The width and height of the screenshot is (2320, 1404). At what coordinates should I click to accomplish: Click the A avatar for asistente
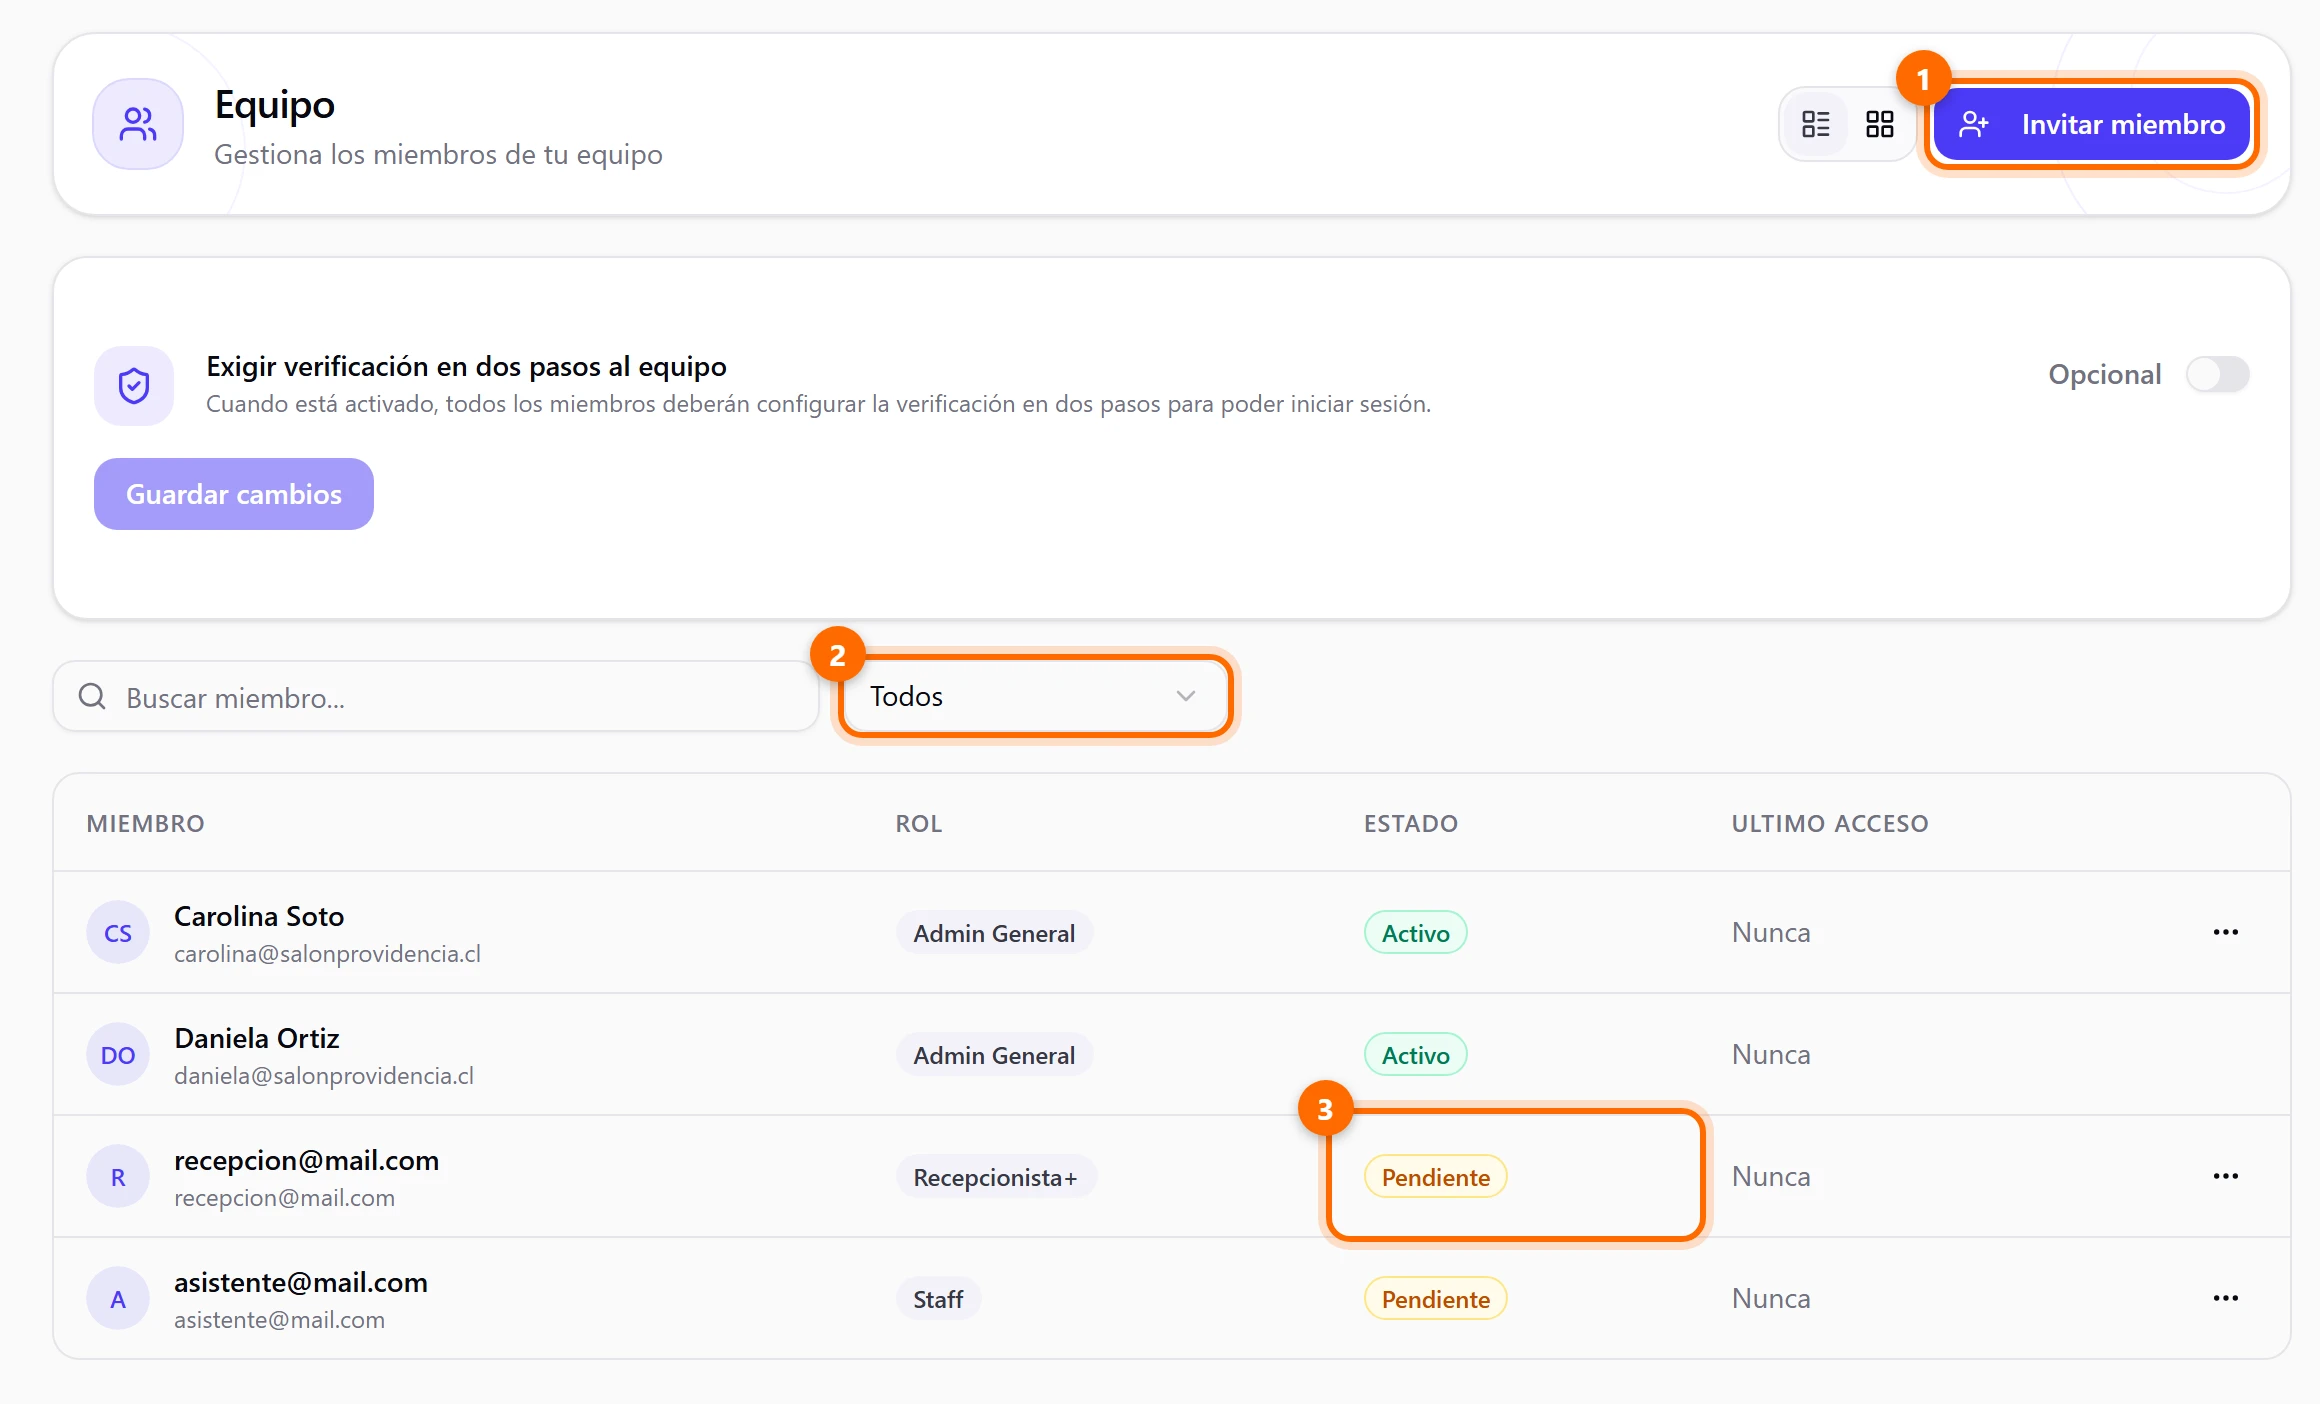[118, 1299]
